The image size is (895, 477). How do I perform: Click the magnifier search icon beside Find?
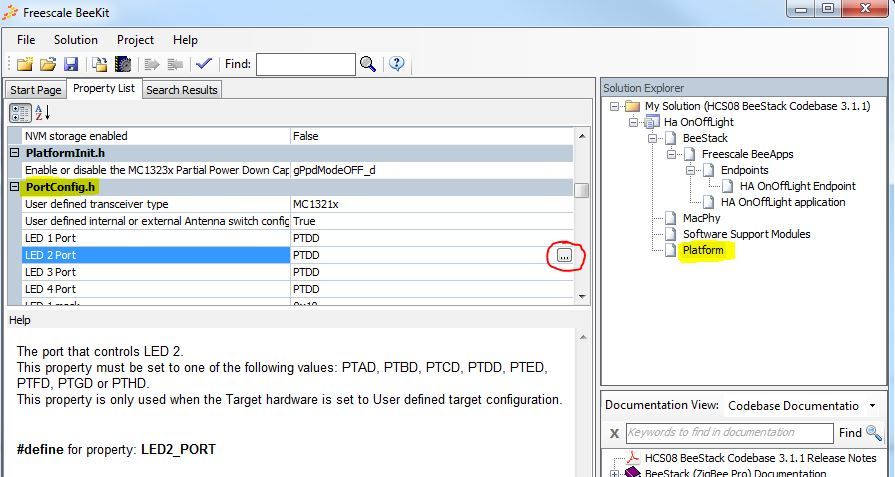coord(368,64)
